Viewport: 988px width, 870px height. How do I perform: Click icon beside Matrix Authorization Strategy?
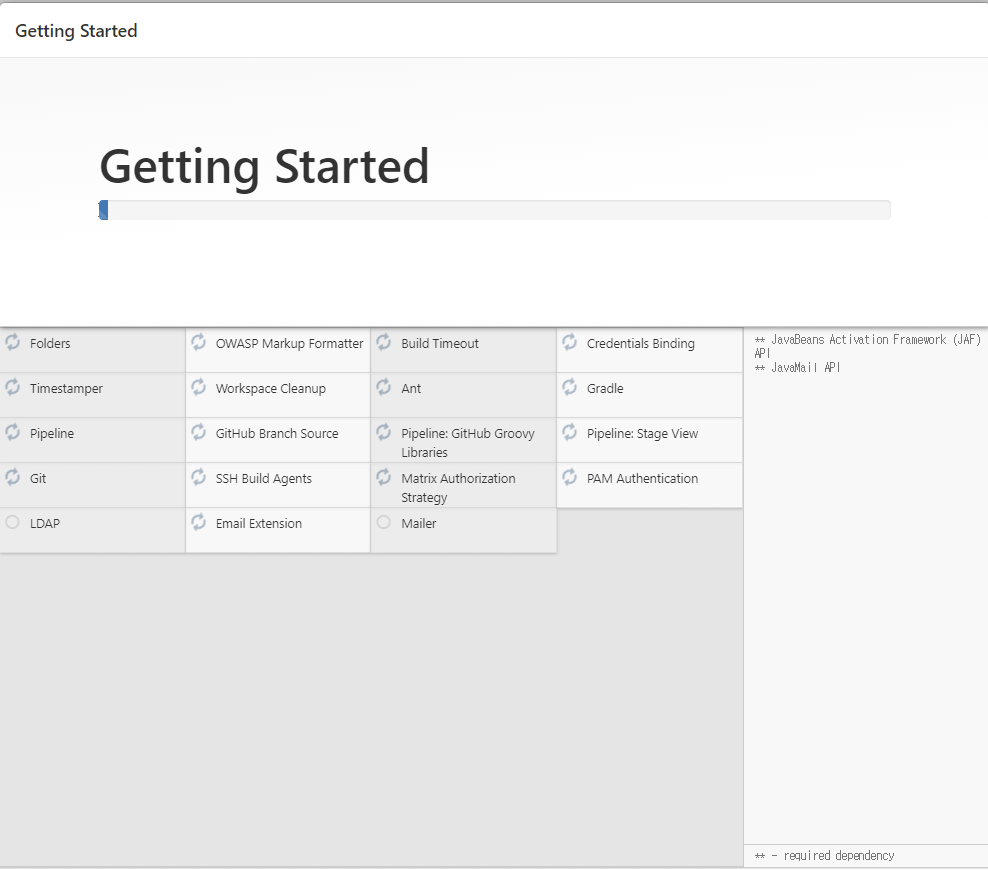point(384,477)
